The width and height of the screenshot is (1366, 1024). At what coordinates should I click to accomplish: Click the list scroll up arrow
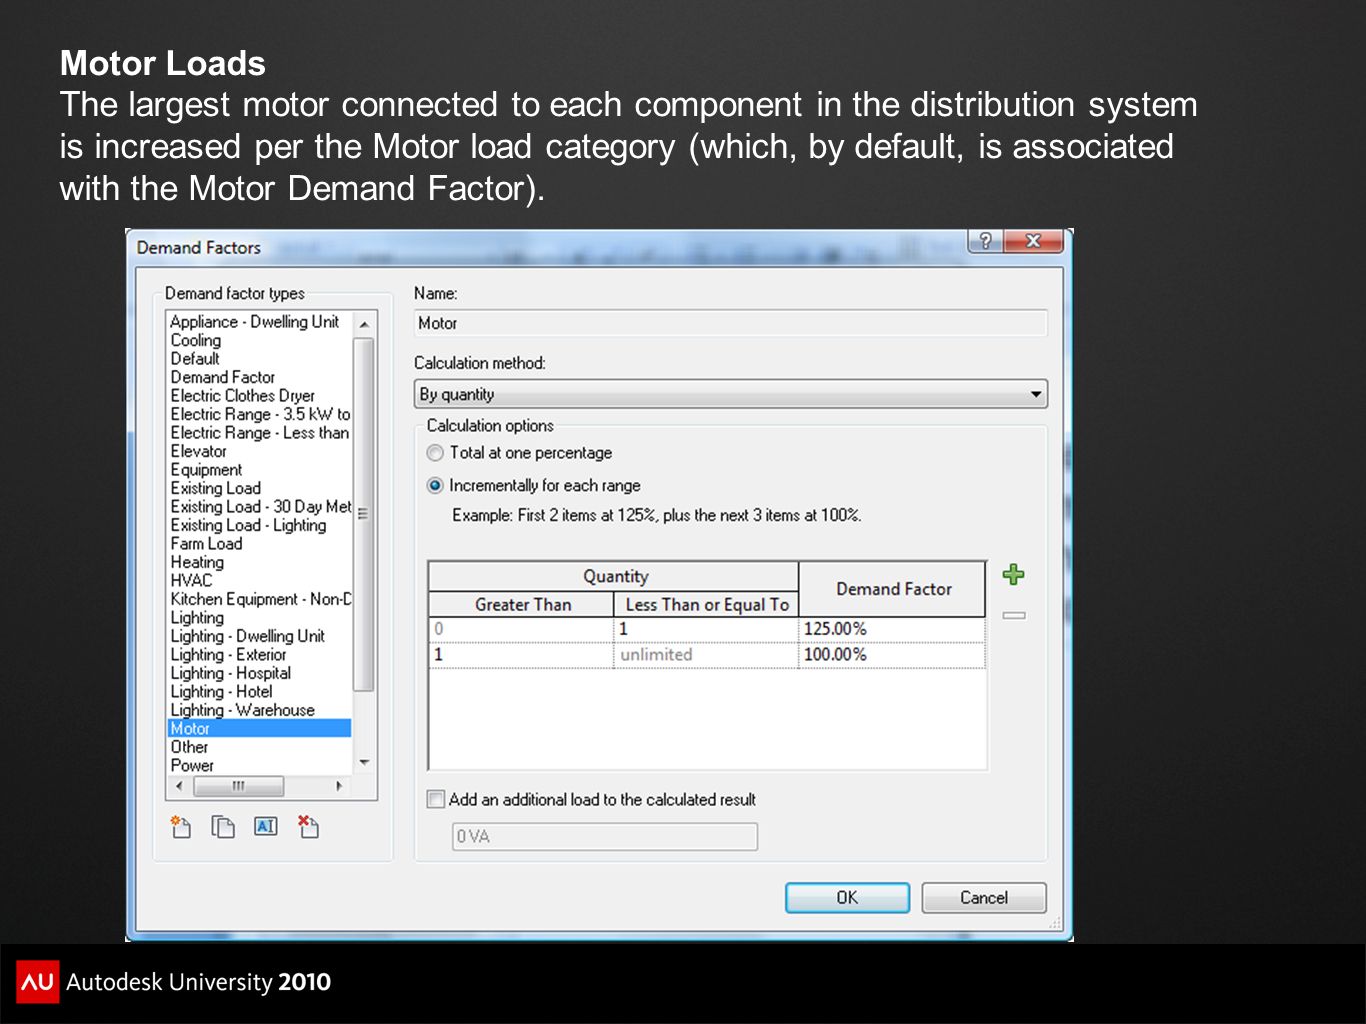coord(364,324)
